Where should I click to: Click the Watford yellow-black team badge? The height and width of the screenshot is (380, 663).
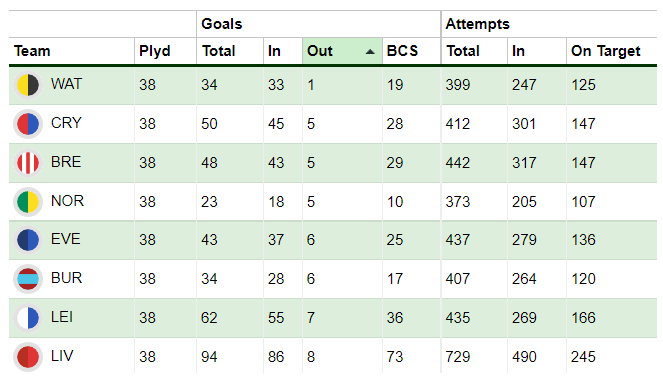(28, 85)
